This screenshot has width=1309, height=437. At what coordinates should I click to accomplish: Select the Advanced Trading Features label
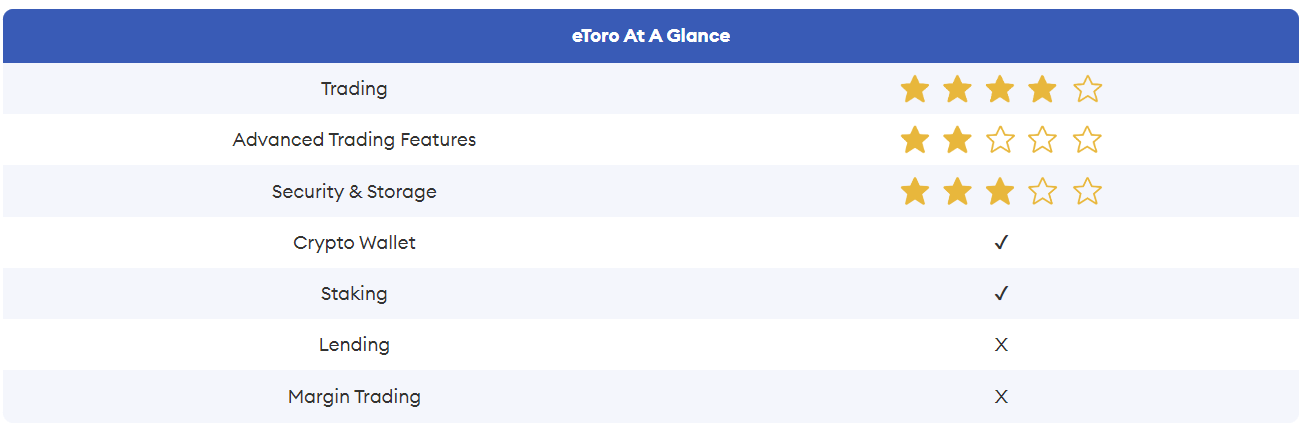tap(354, 140)
